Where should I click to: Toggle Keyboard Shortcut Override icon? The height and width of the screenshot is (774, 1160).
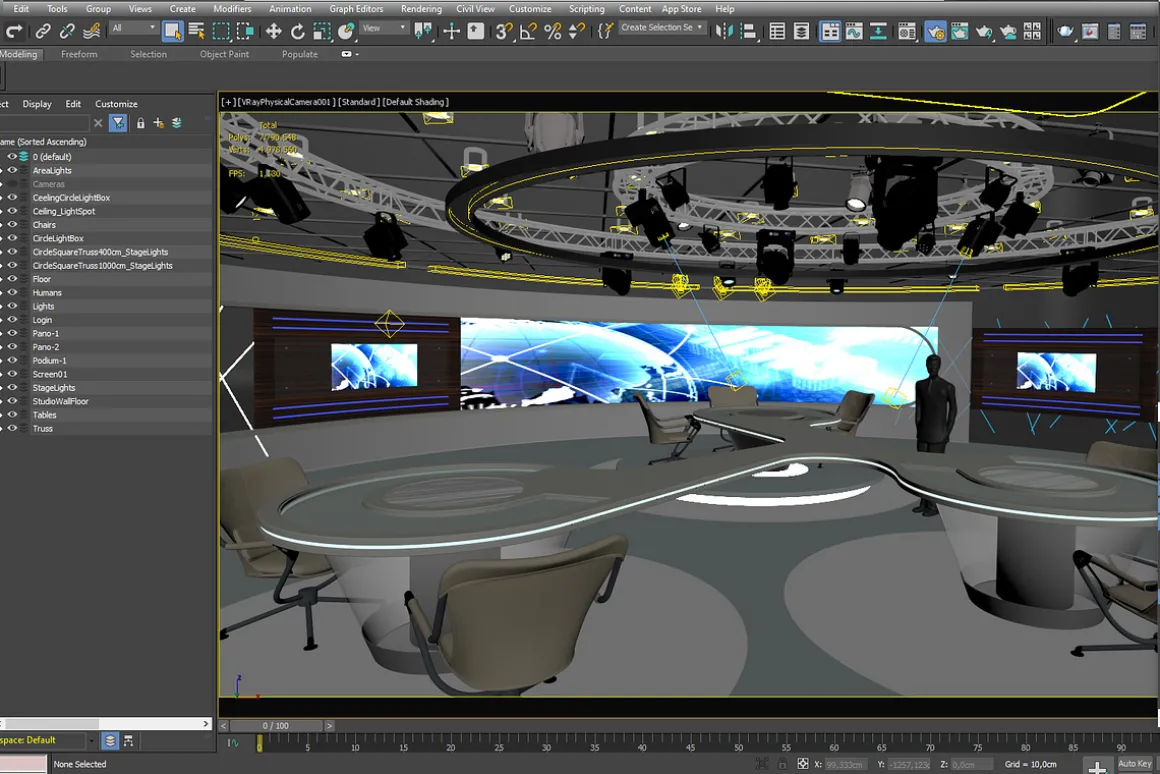click(476, 31)
